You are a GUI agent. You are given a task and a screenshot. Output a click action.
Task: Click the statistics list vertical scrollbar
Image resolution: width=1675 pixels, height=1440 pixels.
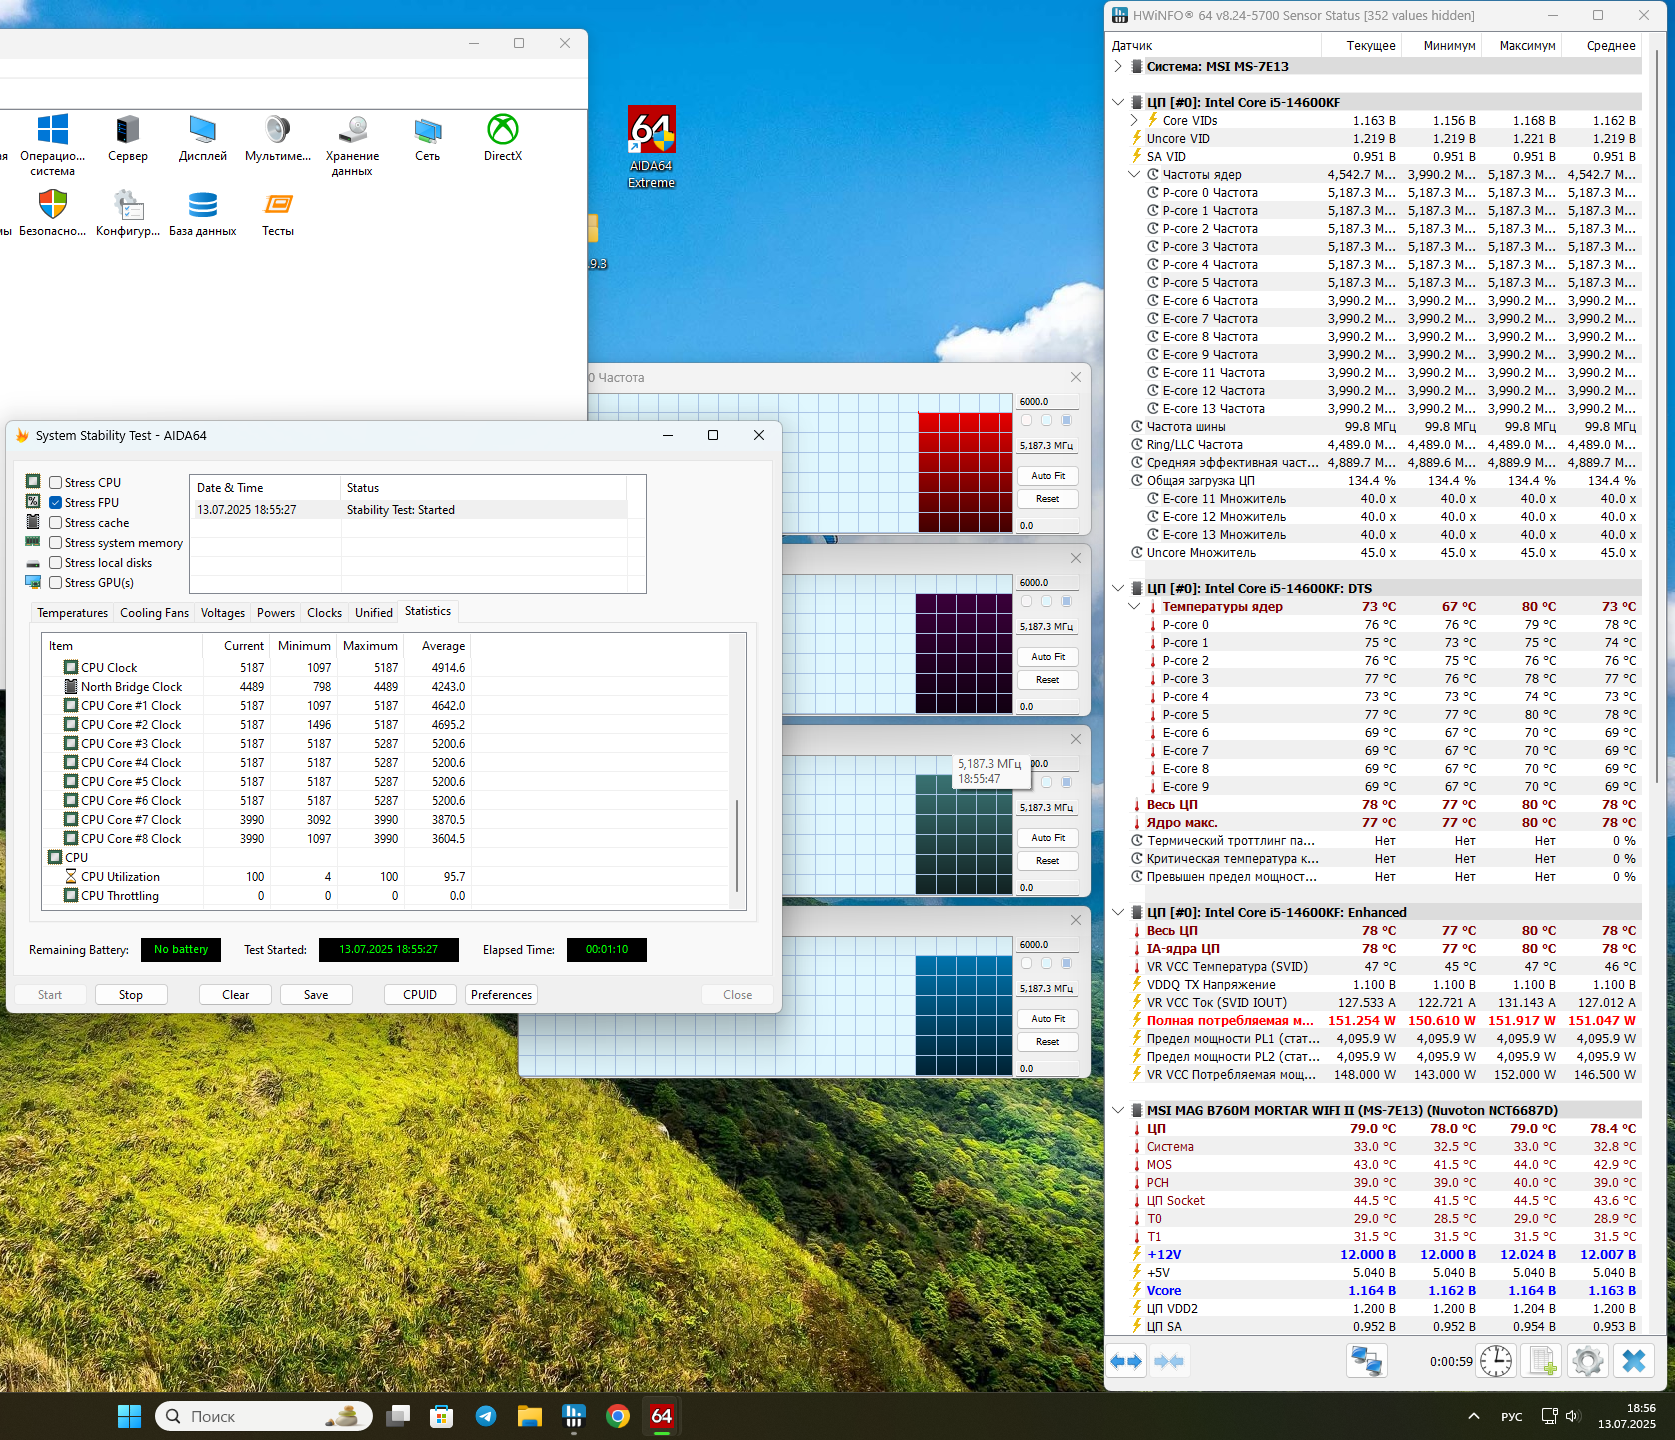click(737, 844)
